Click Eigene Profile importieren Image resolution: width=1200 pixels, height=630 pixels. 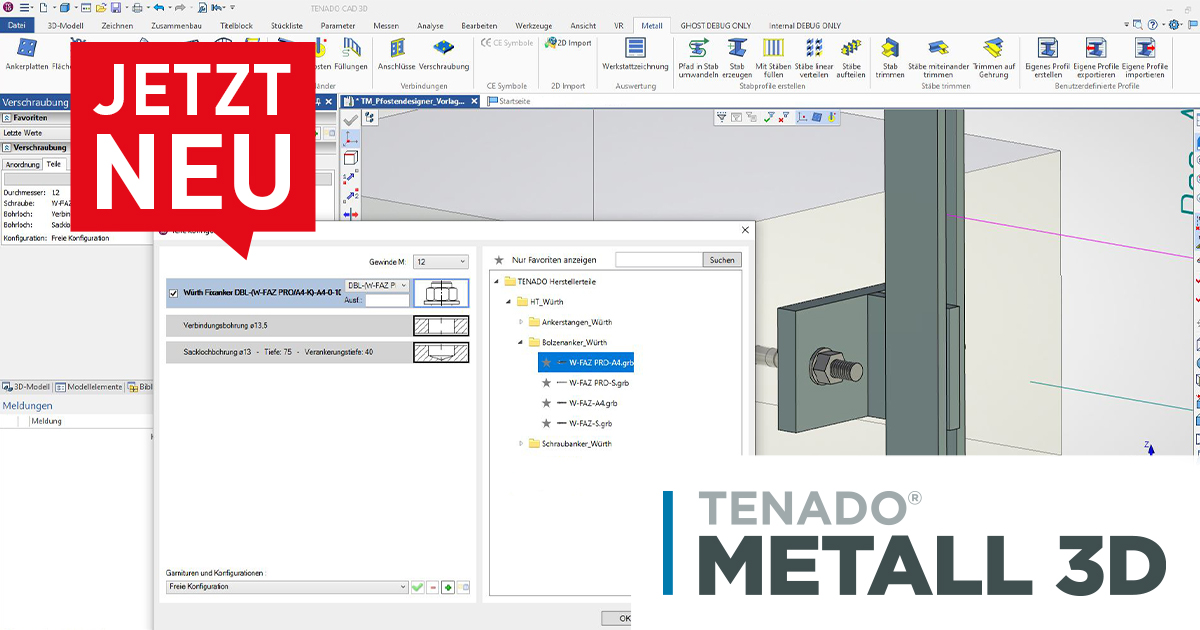click(x=1145, y=58)
